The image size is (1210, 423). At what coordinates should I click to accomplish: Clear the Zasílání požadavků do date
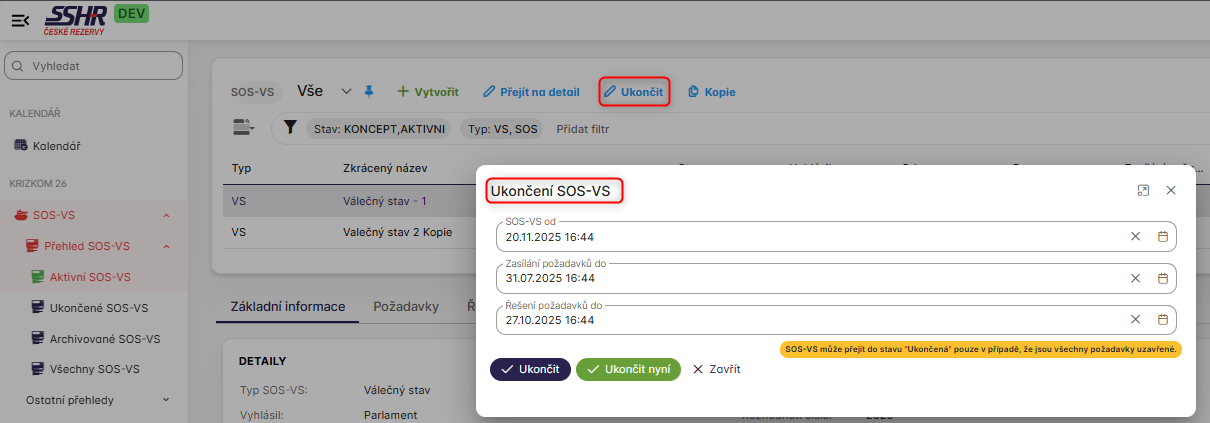(1135, 278)
